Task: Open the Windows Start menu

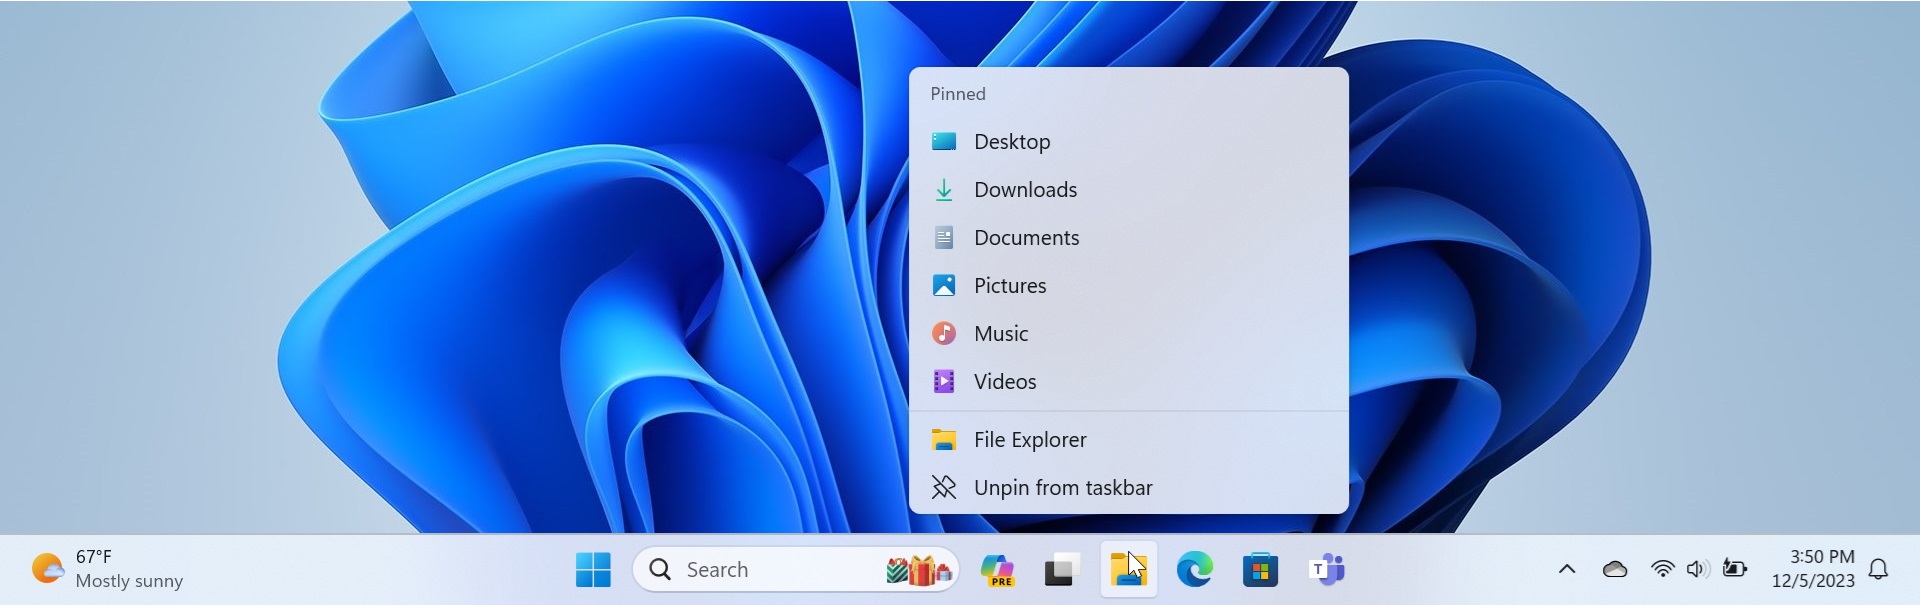Action: pos(593,570)
